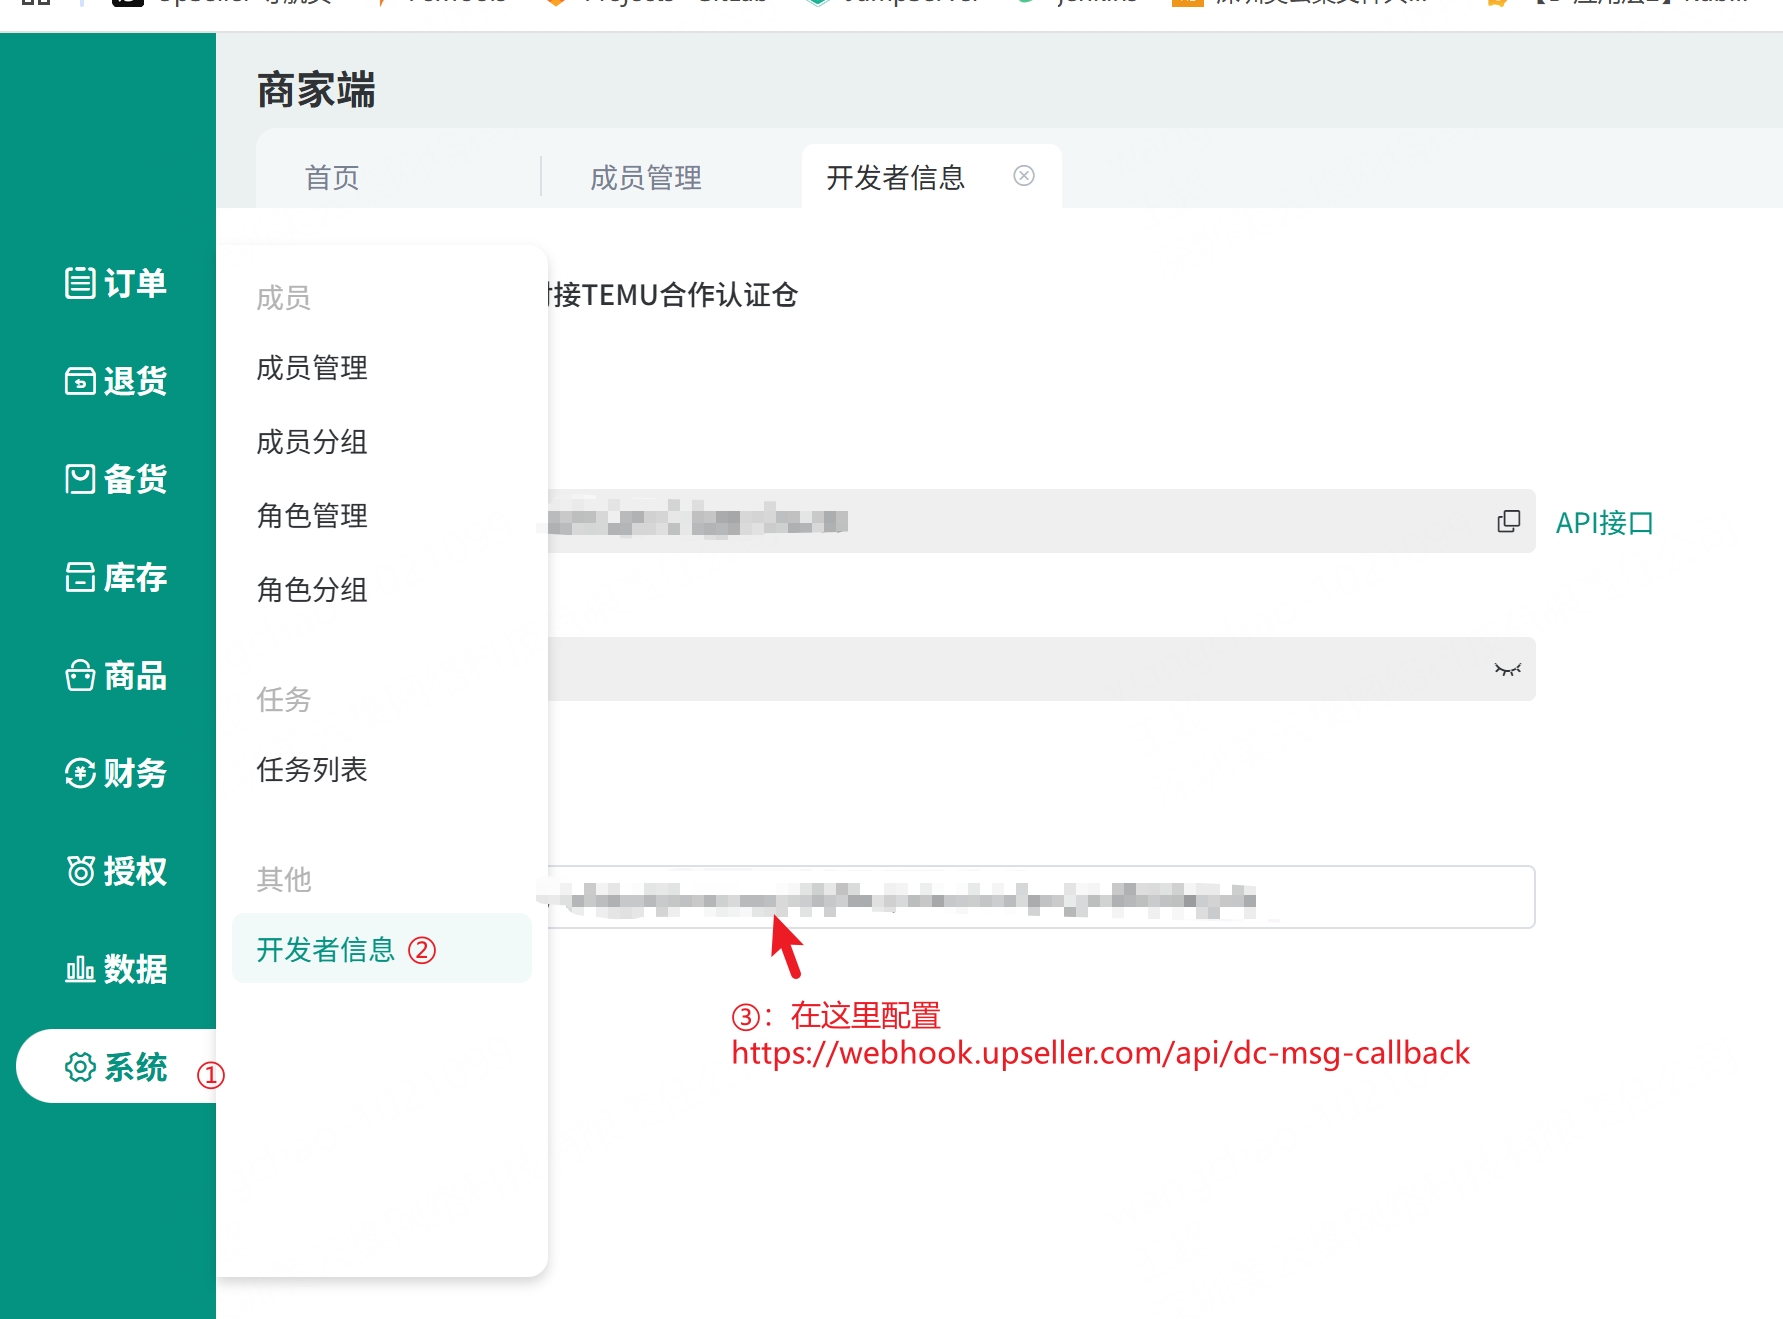Open 任务列表 from the submenu
Screen dimensions: 1783x1319
[312, 770]
